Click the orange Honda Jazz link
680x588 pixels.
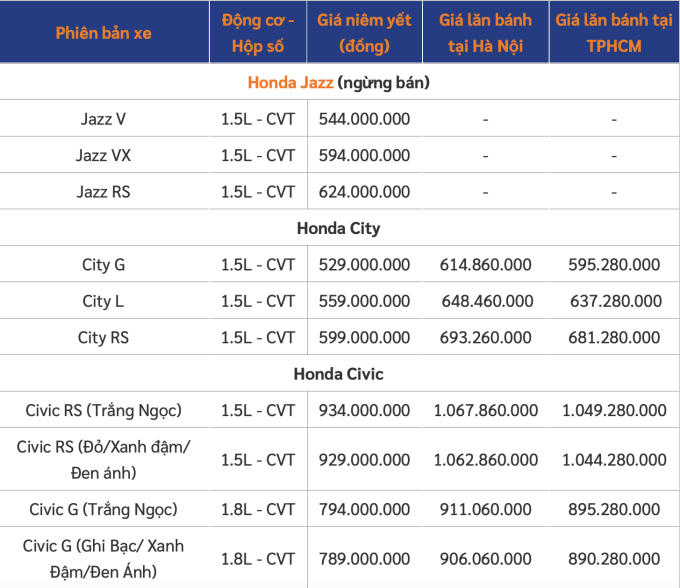click(290, 83)
